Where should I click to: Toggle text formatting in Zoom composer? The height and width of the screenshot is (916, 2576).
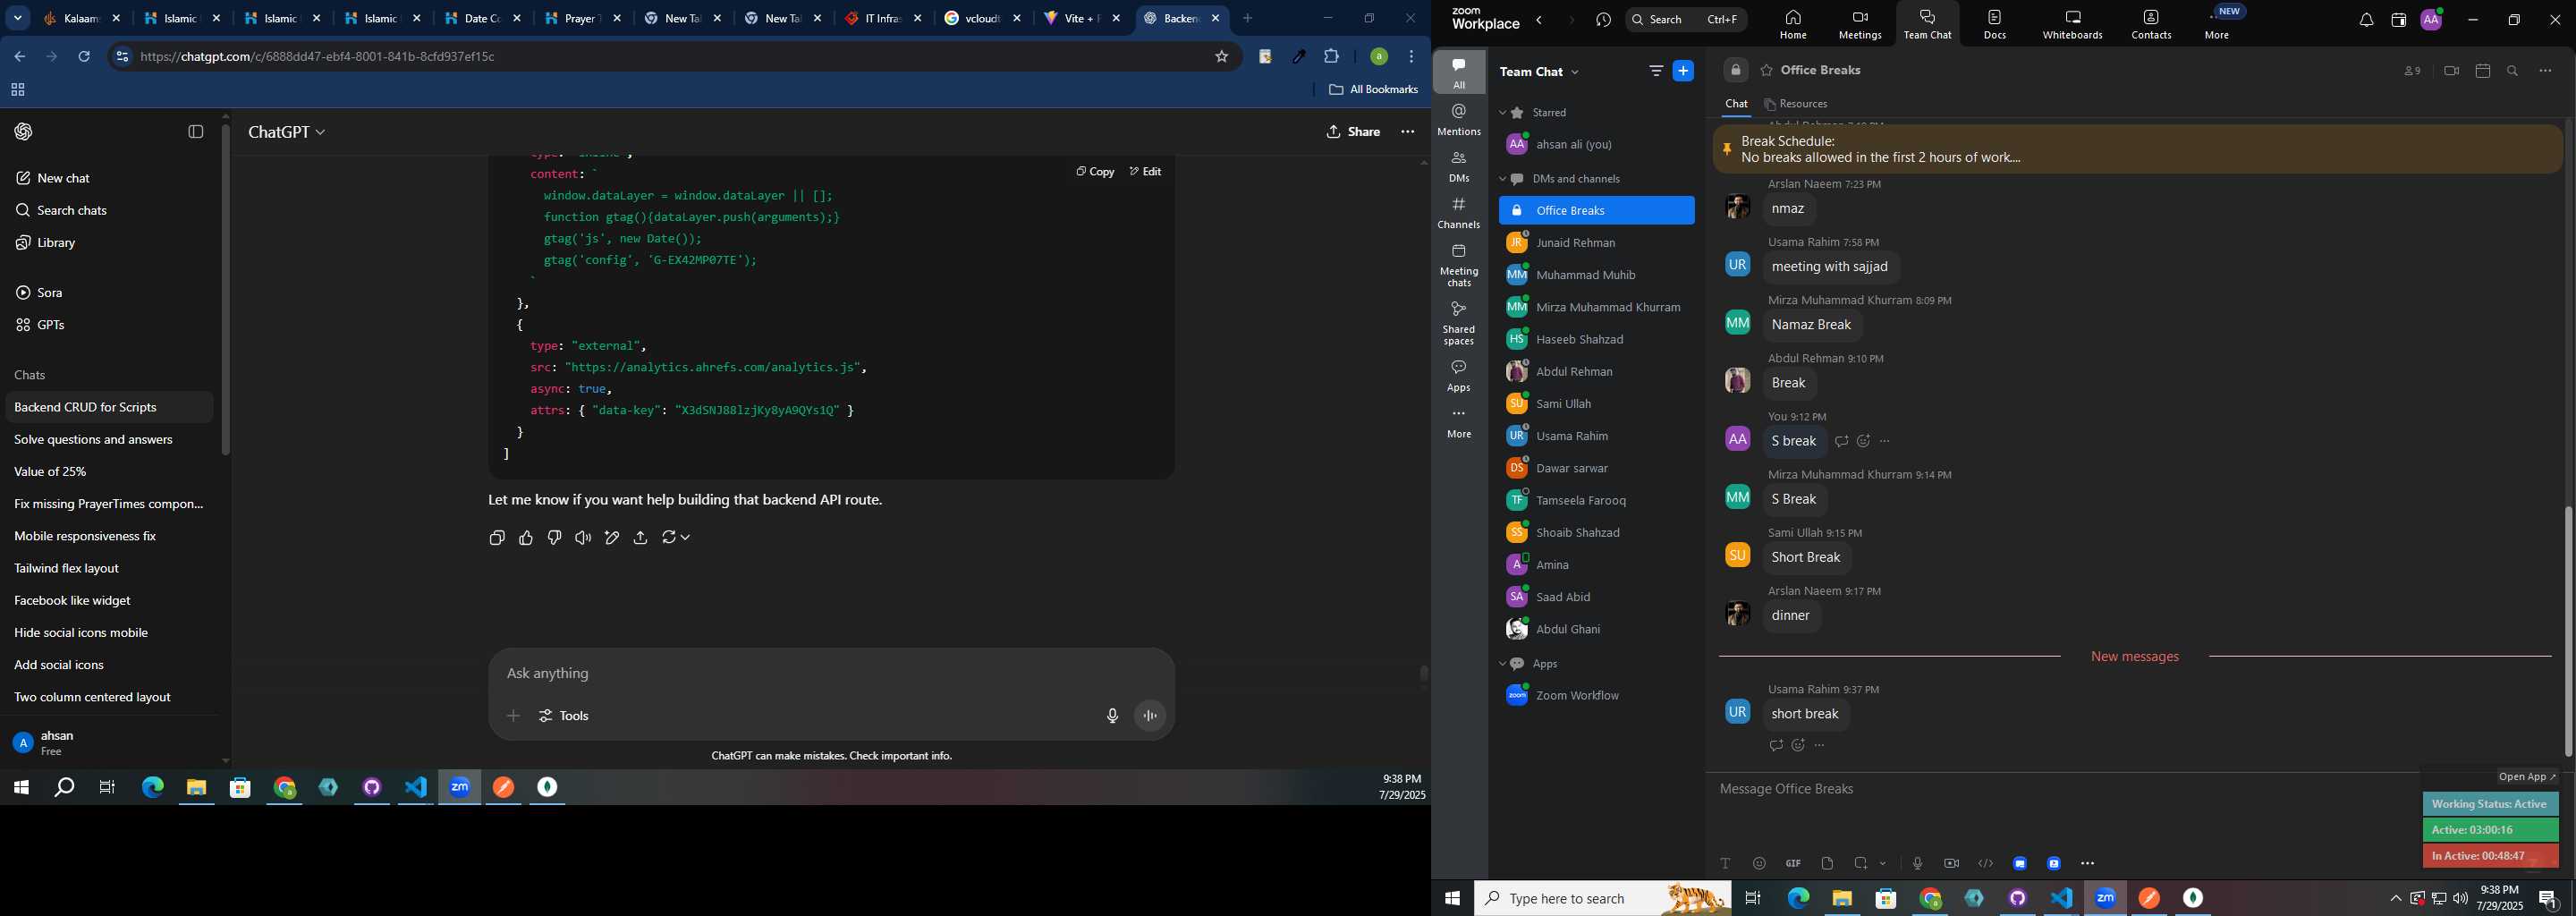[1725, 863]
